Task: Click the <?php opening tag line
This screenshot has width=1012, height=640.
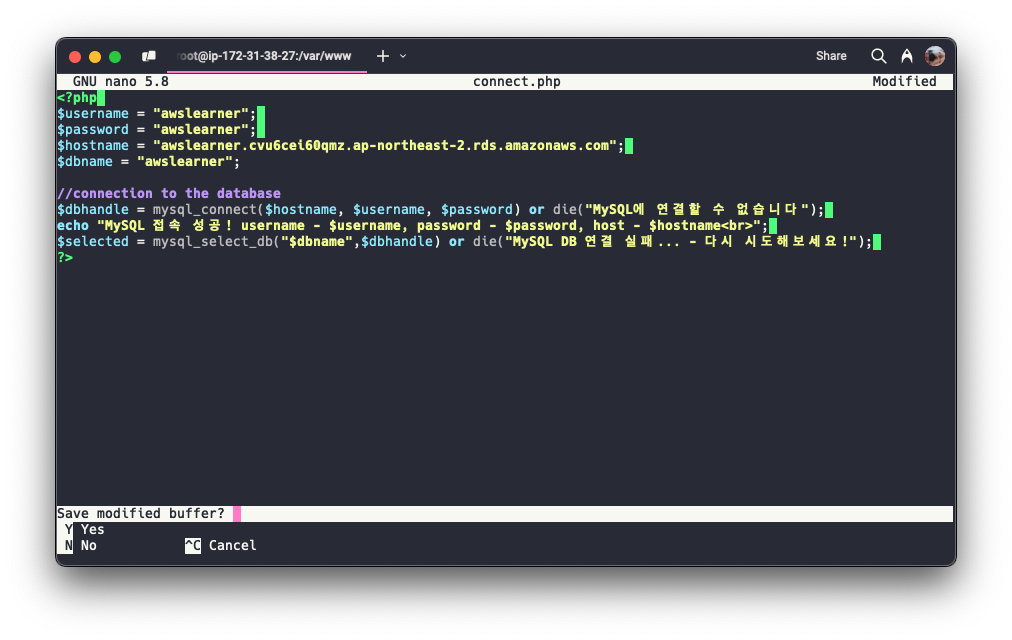Action: coord(77,98)
